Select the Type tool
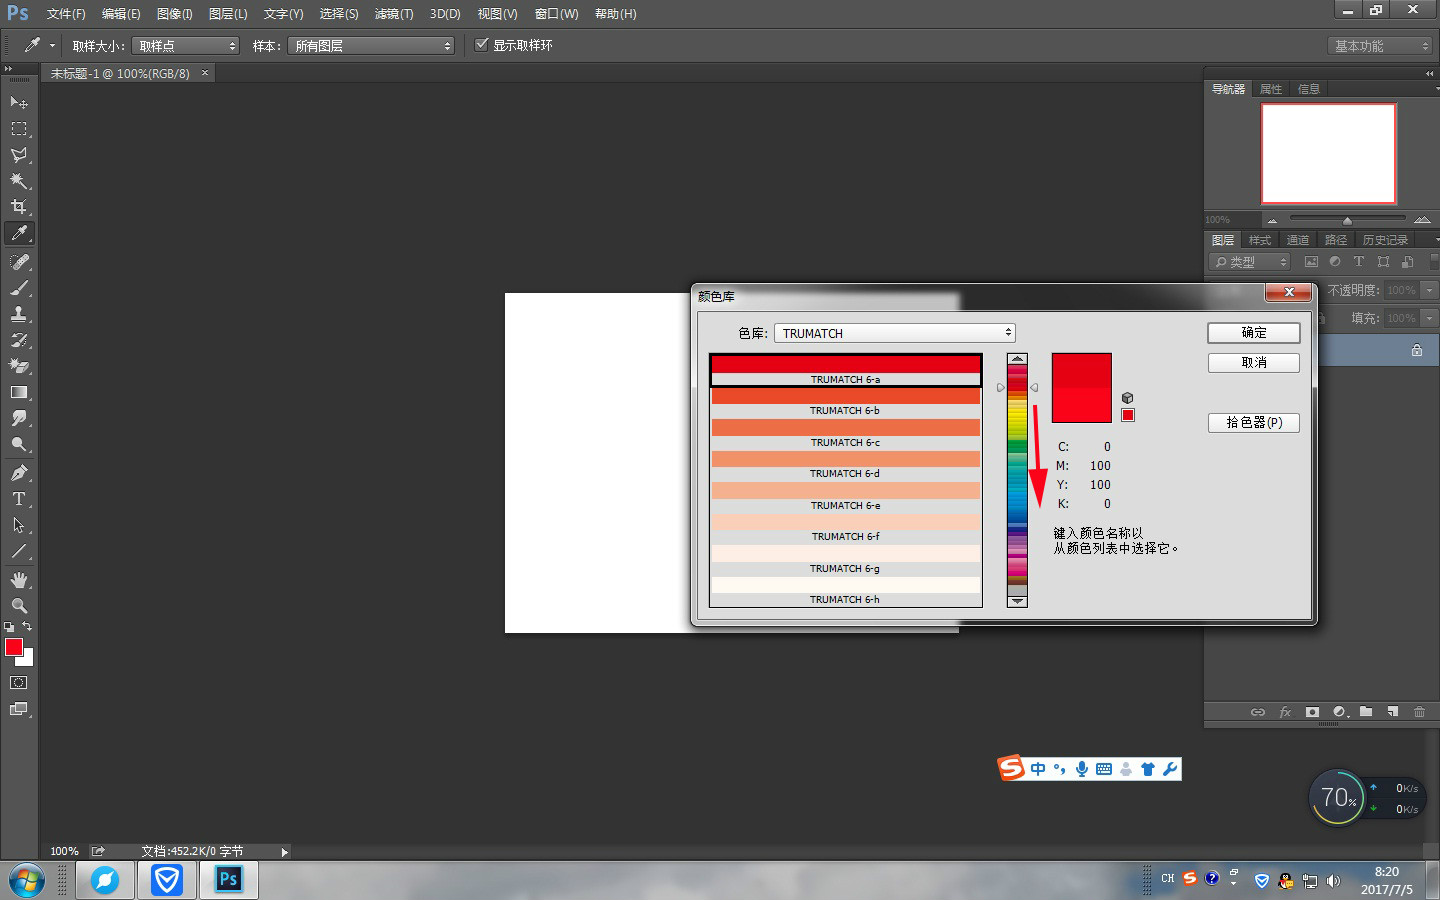 click(19, 499)
